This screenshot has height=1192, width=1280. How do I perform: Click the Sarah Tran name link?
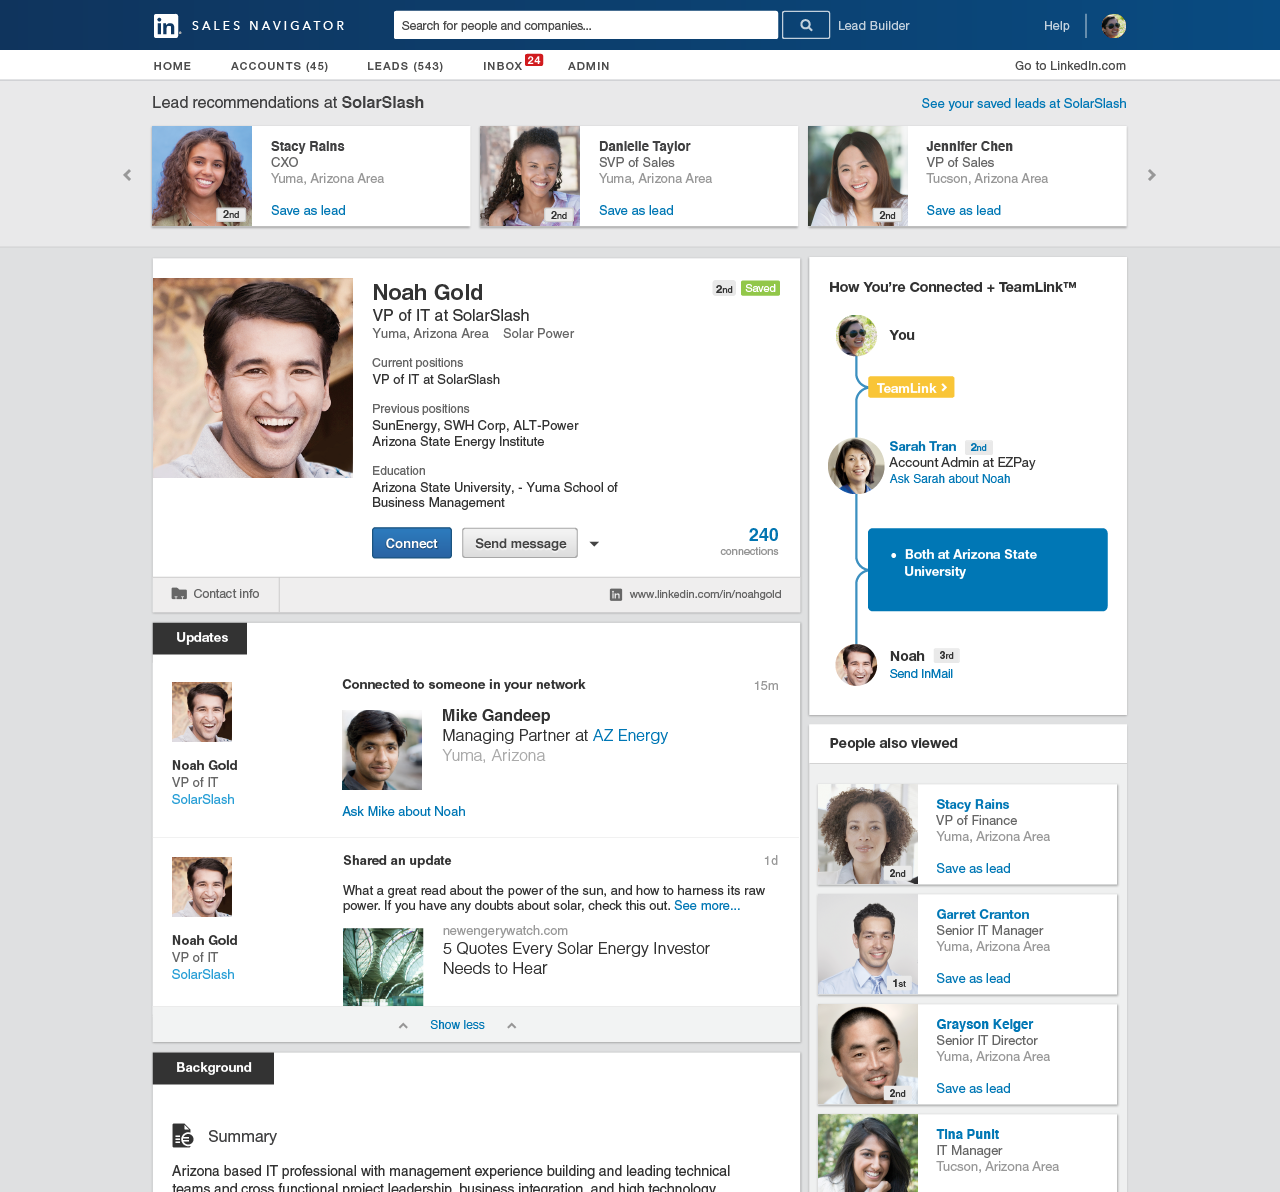[x=923, y=446]
